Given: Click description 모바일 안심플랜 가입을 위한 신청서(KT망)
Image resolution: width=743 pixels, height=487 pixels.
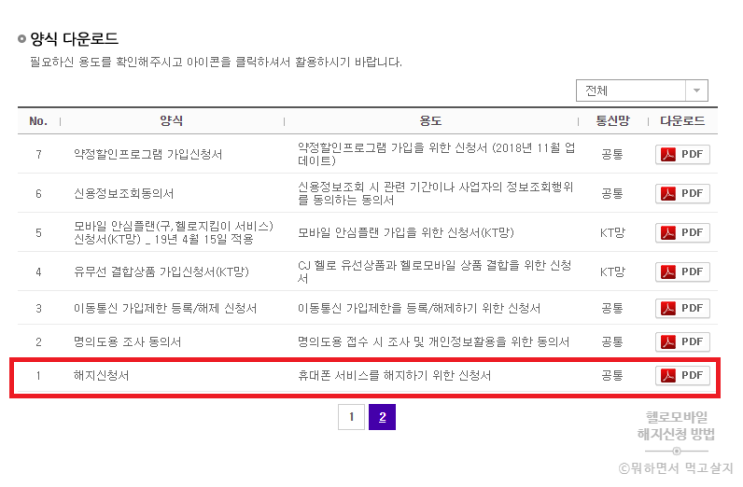Looking at the screenshot, I should (406, 233).
